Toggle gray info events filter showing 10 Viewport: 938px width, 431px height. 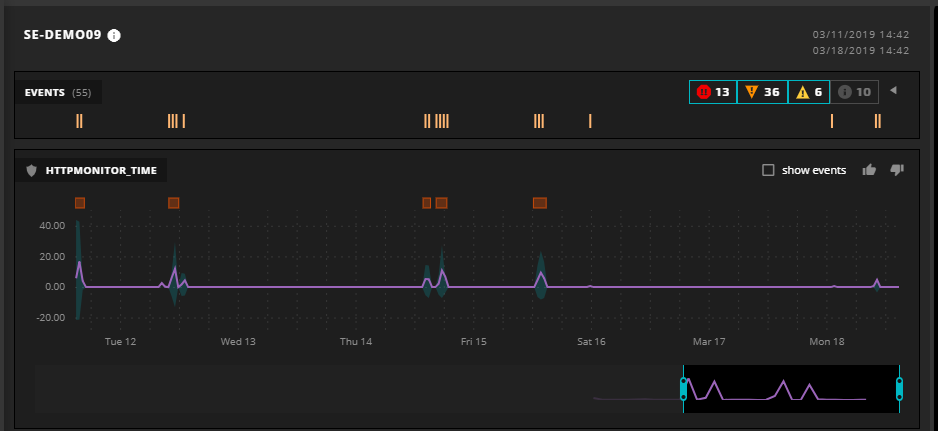(x=855, y=92)
